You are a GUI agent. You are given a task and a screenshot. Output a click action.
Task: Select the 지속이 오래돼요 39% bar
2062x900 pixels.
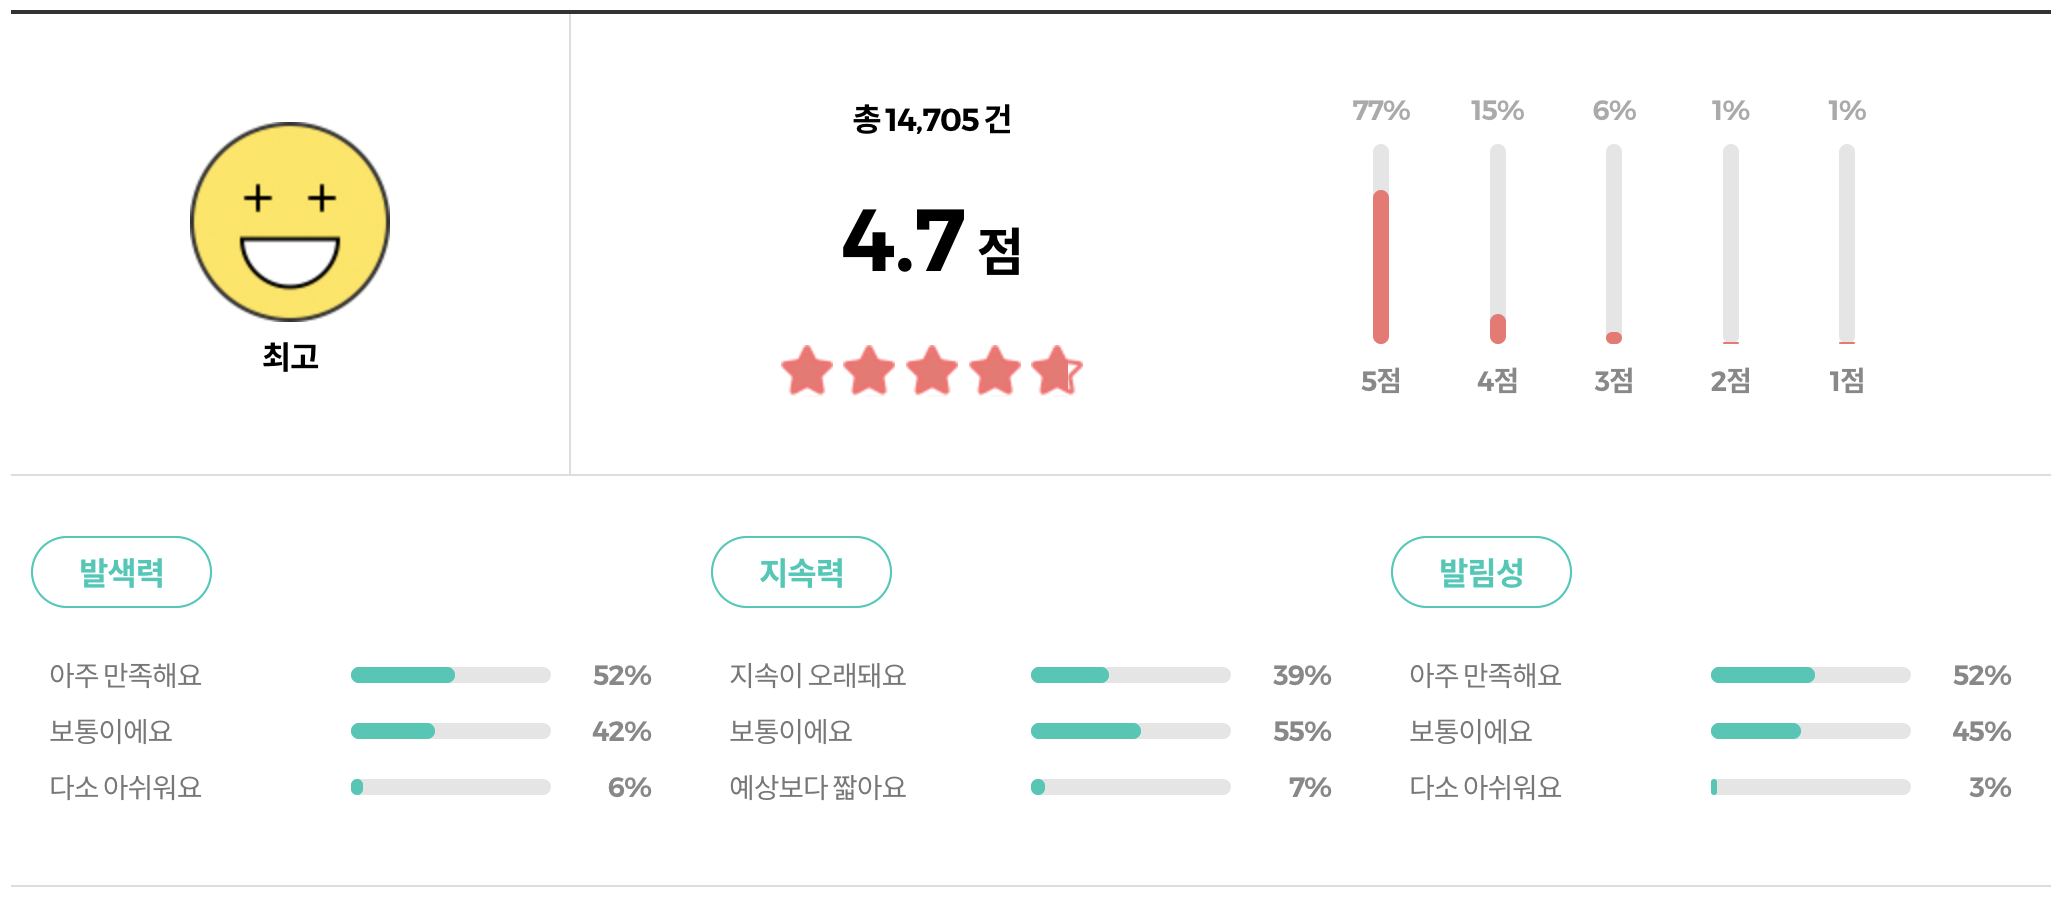[x=1131, y=675]
